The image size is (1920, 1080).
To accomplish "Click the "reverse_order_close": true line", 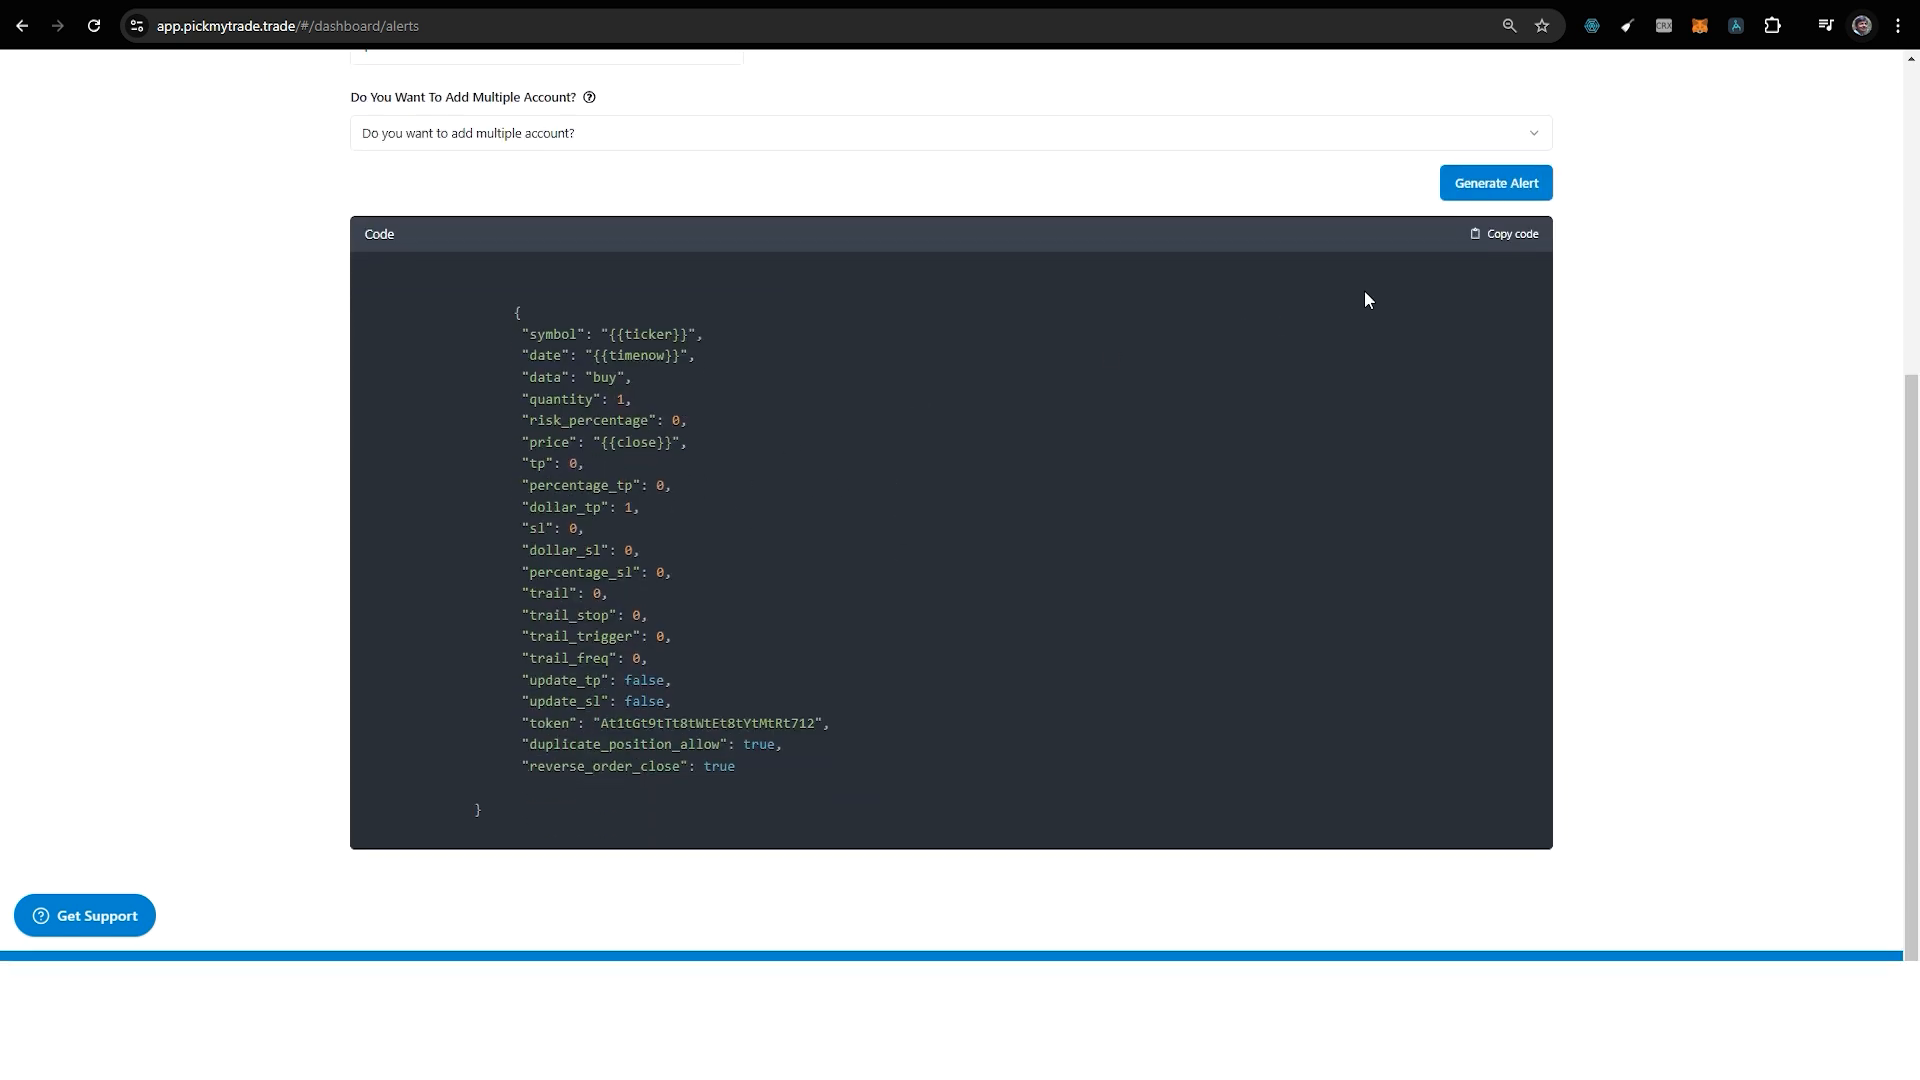I will tap(628, 766).
